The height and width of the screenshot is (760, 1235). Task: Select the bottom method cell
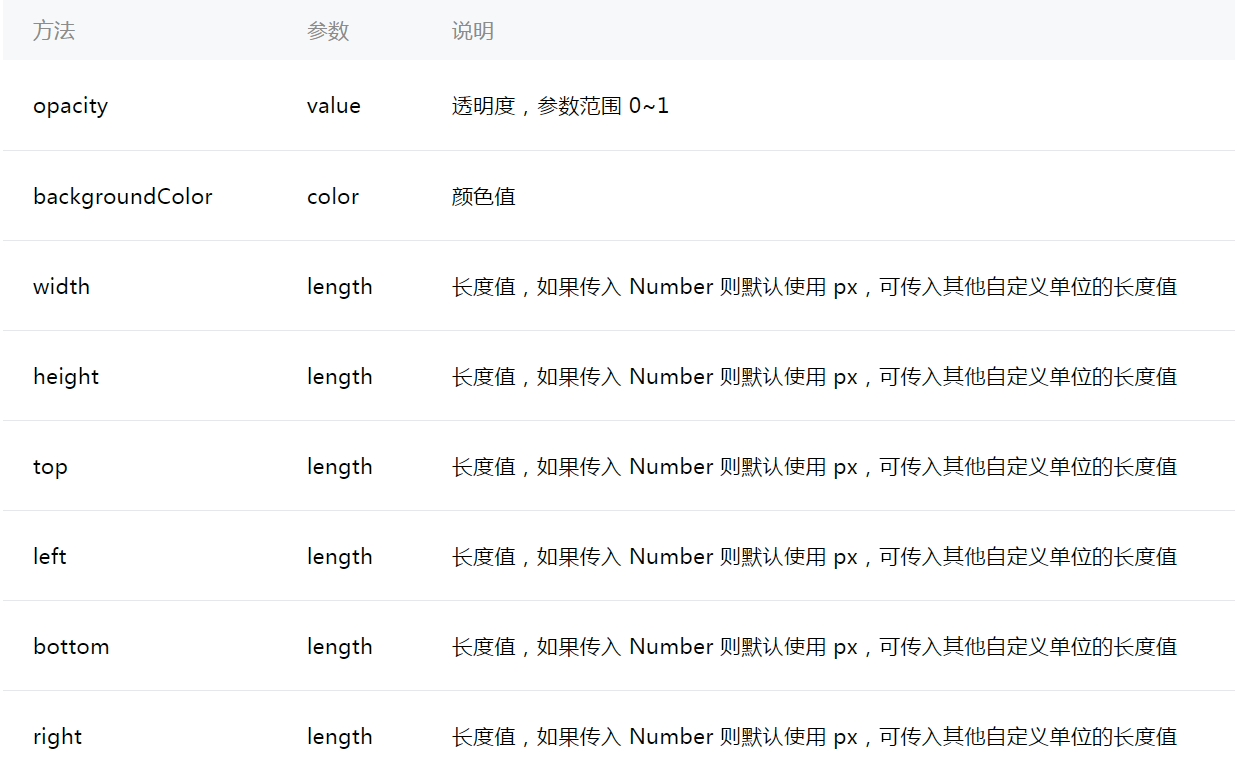pyautogui.click(x=70, y=646)
